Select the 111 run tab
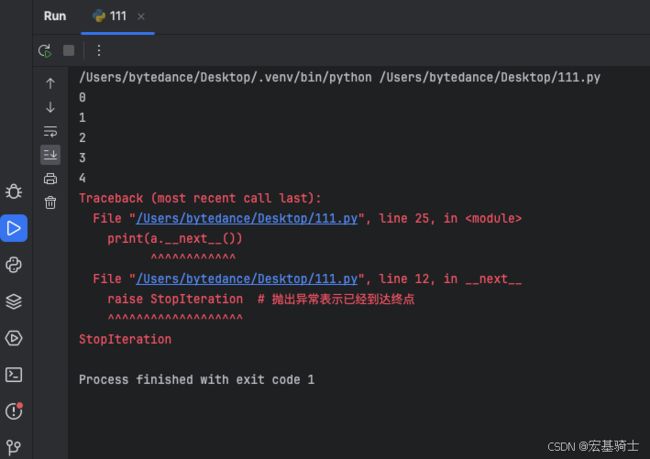The image size is (650, 459). 110,16
